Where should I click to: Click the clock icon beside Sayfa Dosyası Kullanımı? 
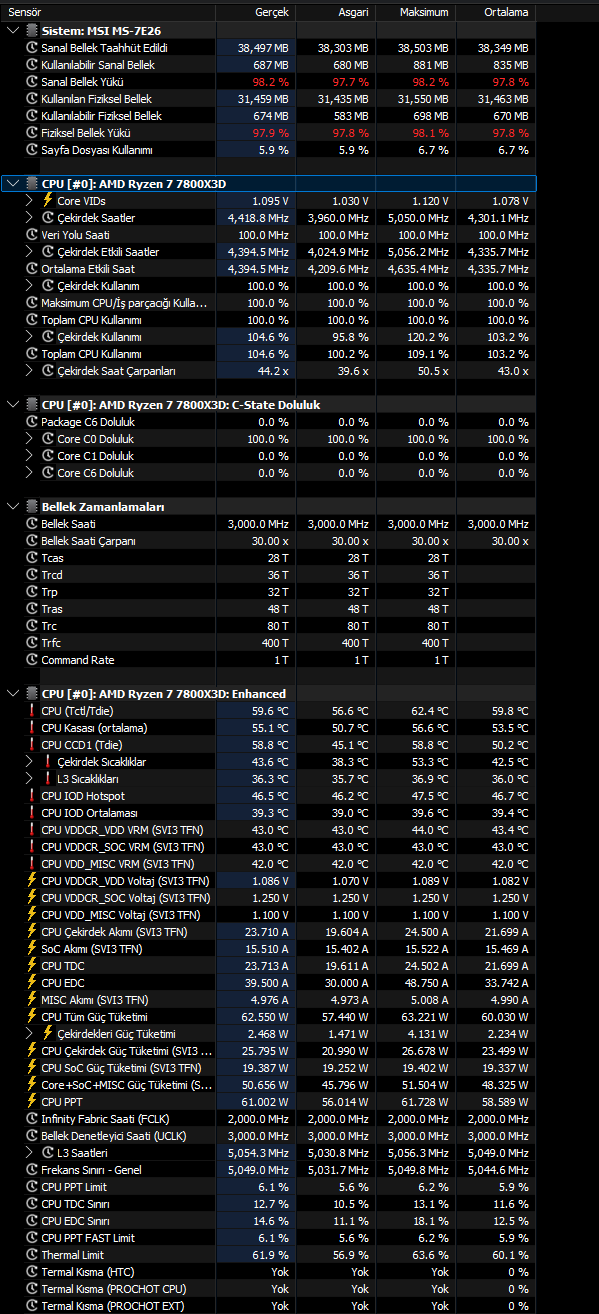[x=31, y=150]
